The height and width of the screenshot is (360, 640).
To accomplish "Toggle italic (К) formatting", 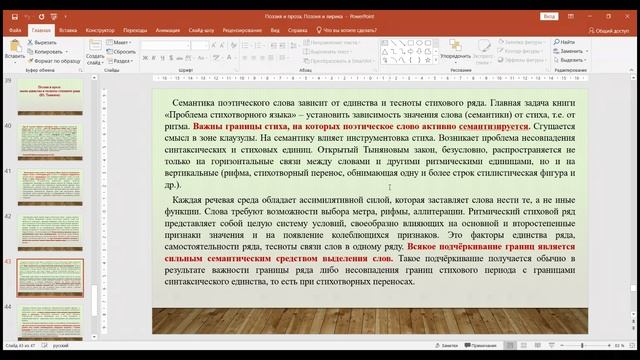I will (x=154, y=58).
